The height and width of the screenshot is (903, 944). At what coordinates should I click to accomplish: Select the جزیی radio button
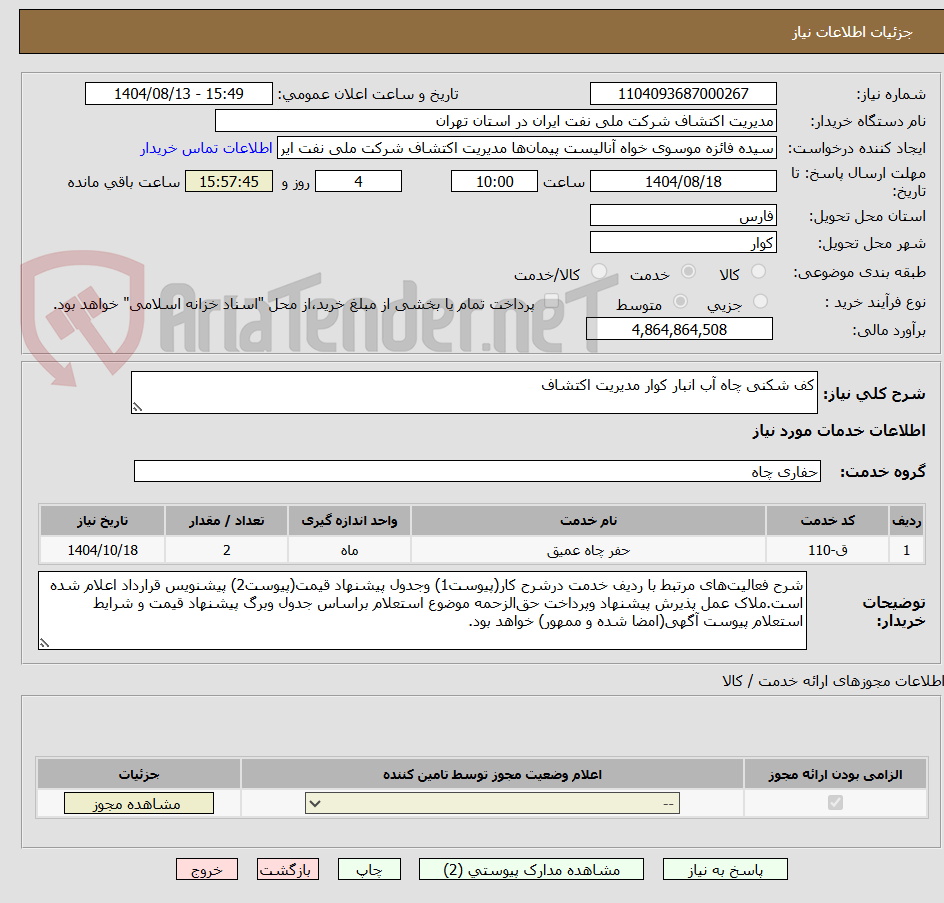[x=759, y=302]
